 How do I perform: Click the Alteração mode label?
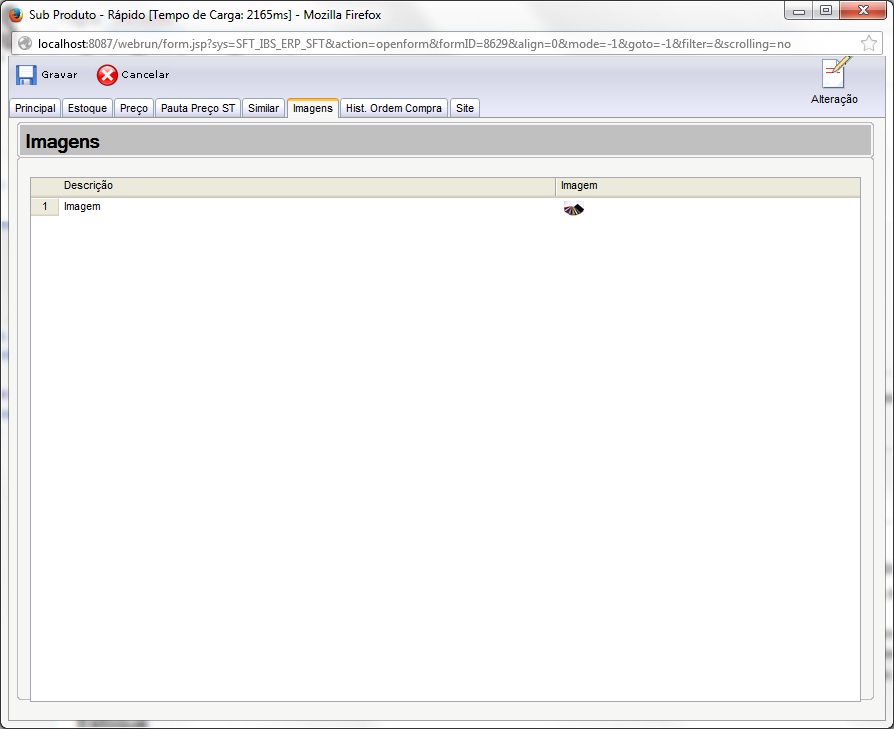tap(834, 99)
